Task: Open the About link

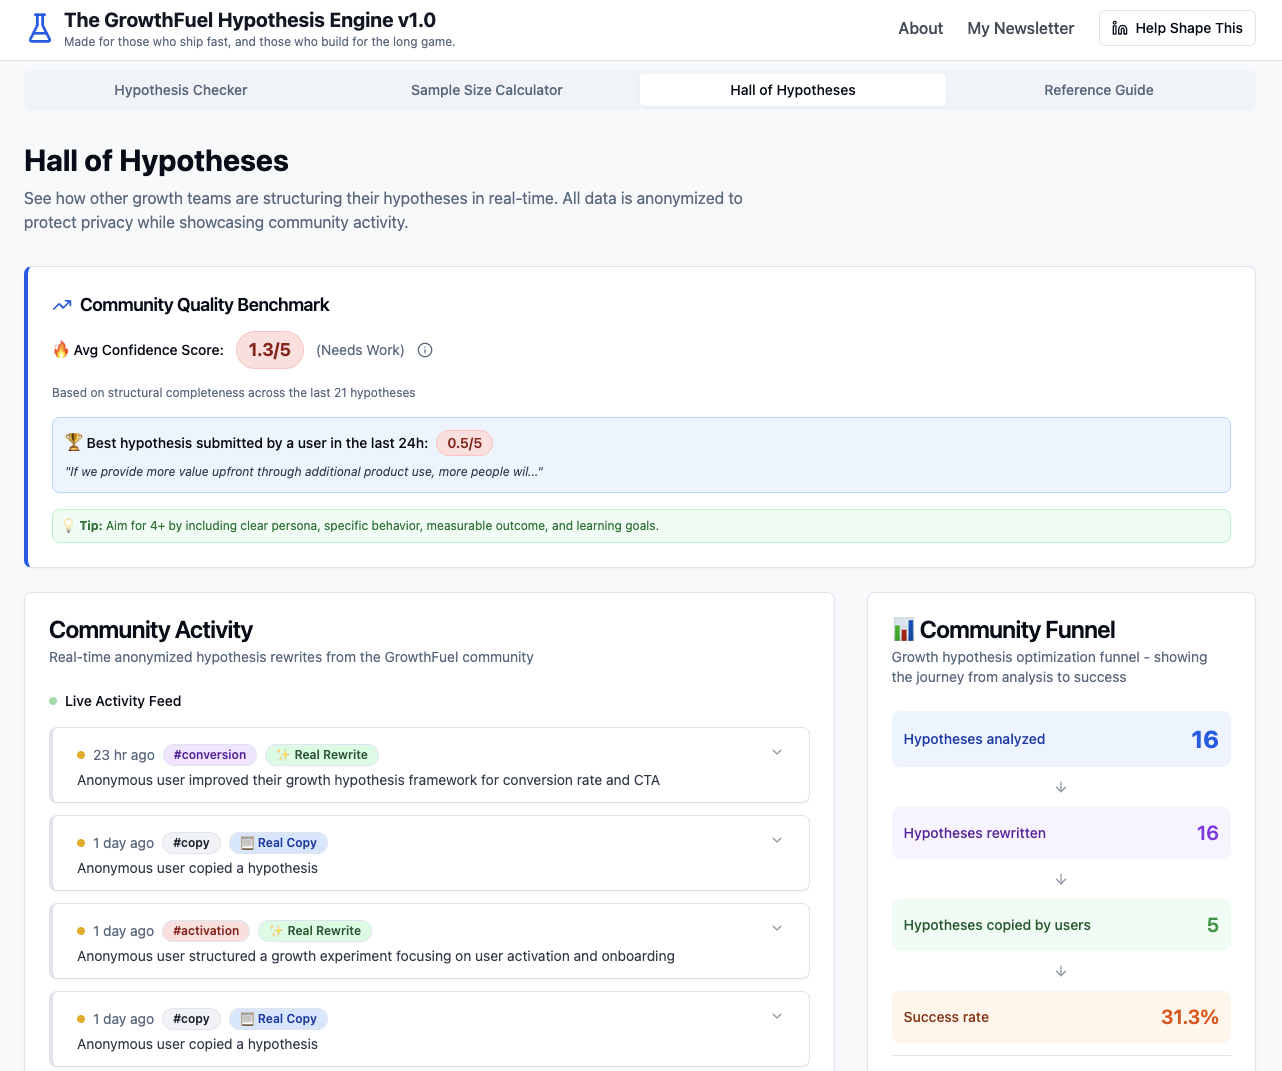Action: point(920,28)
